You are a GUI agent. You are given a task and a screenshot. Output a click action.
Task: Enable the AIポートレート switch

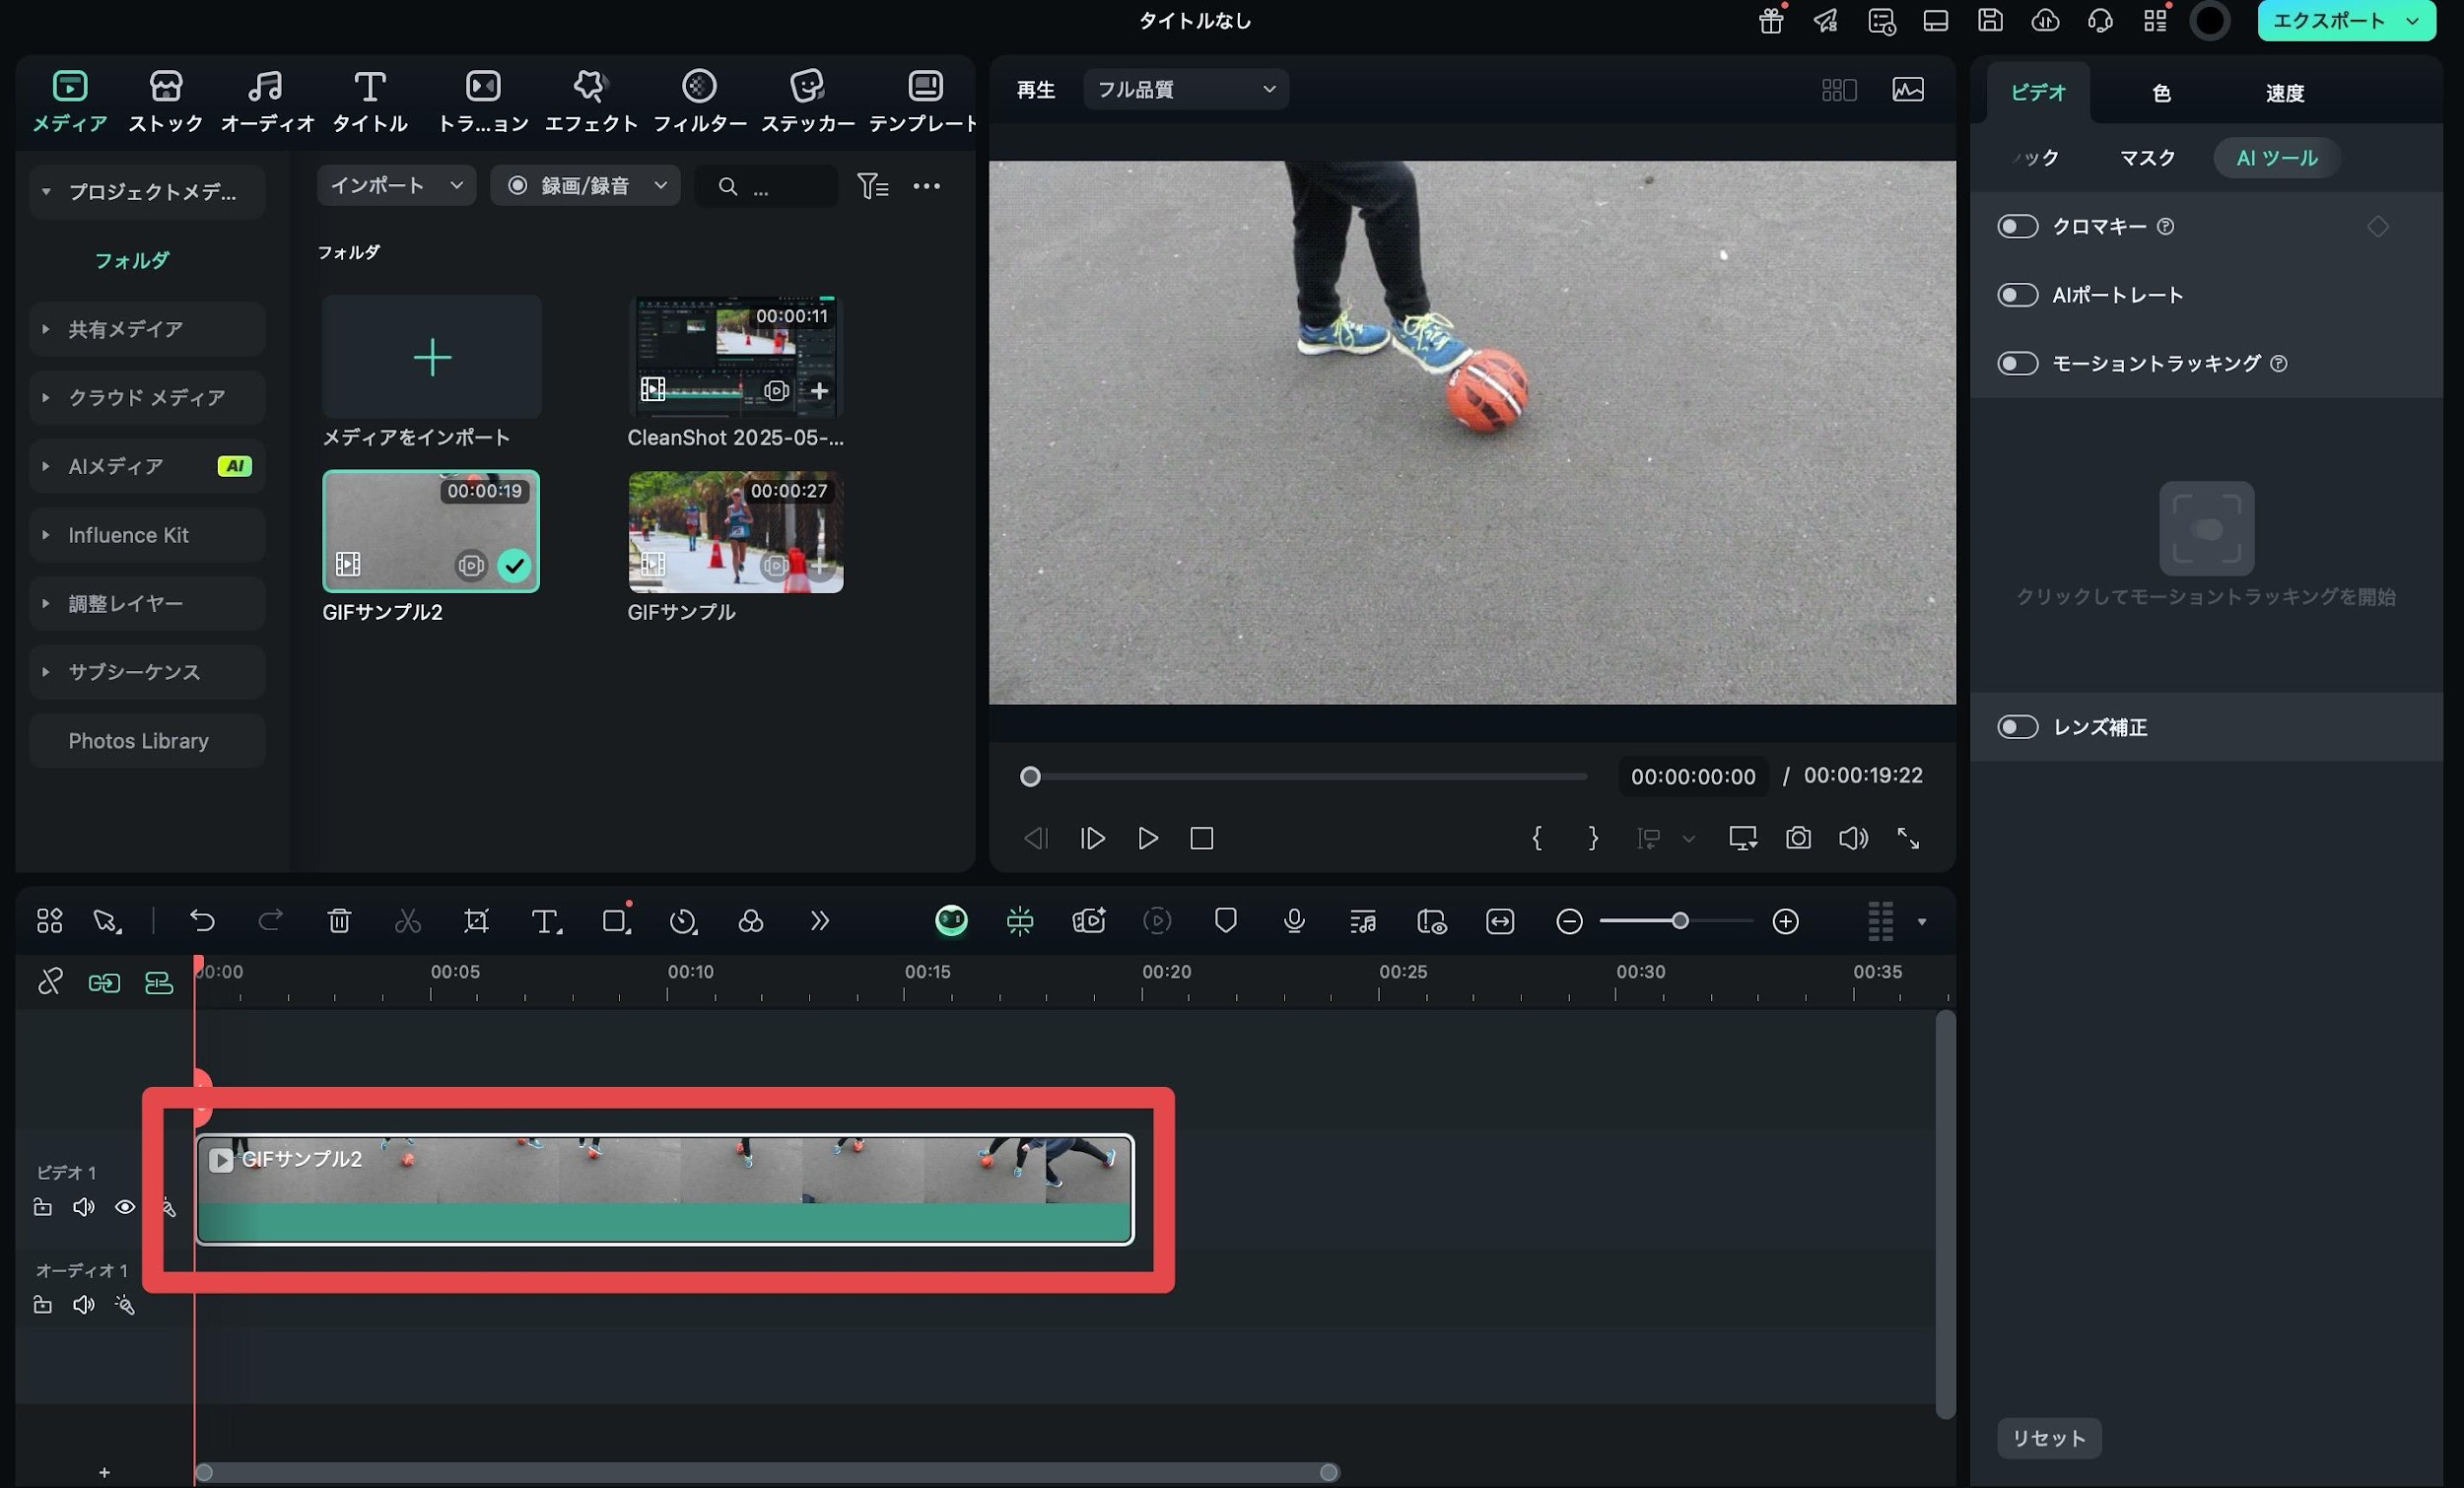coord(2018,295)
